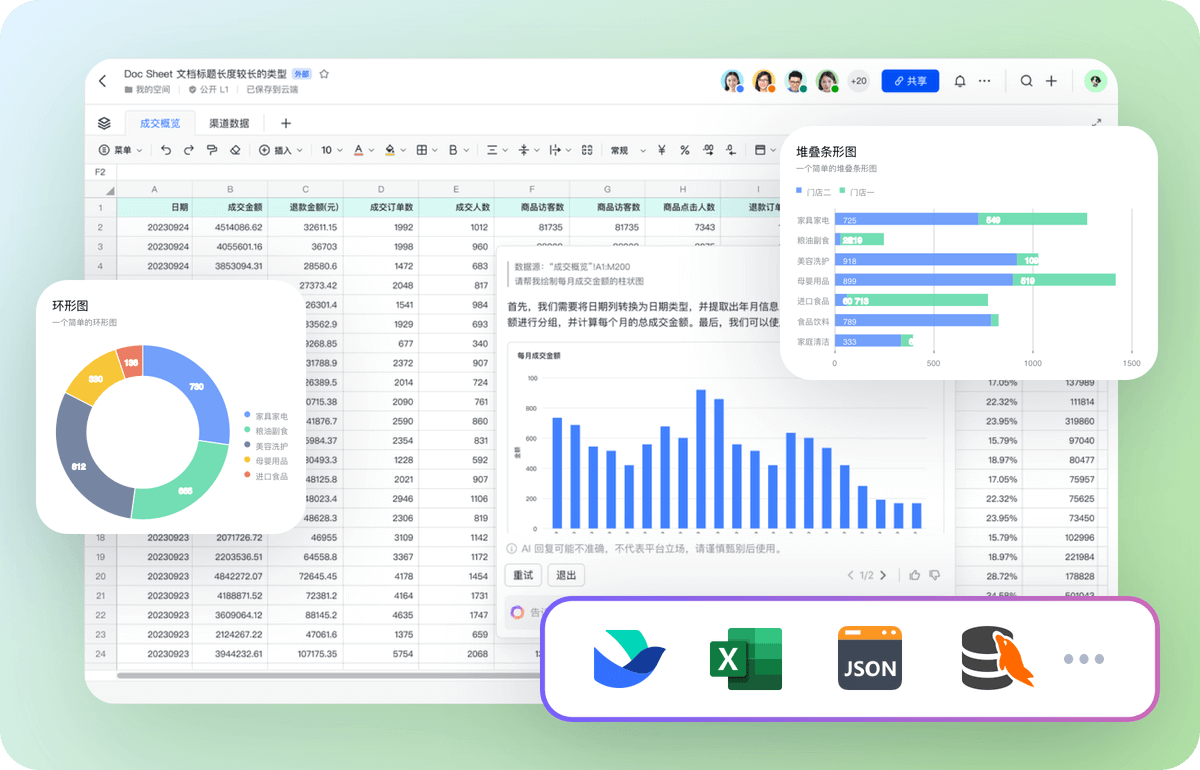
Task: Open the font color picker
Action: (x=361, y=150)
